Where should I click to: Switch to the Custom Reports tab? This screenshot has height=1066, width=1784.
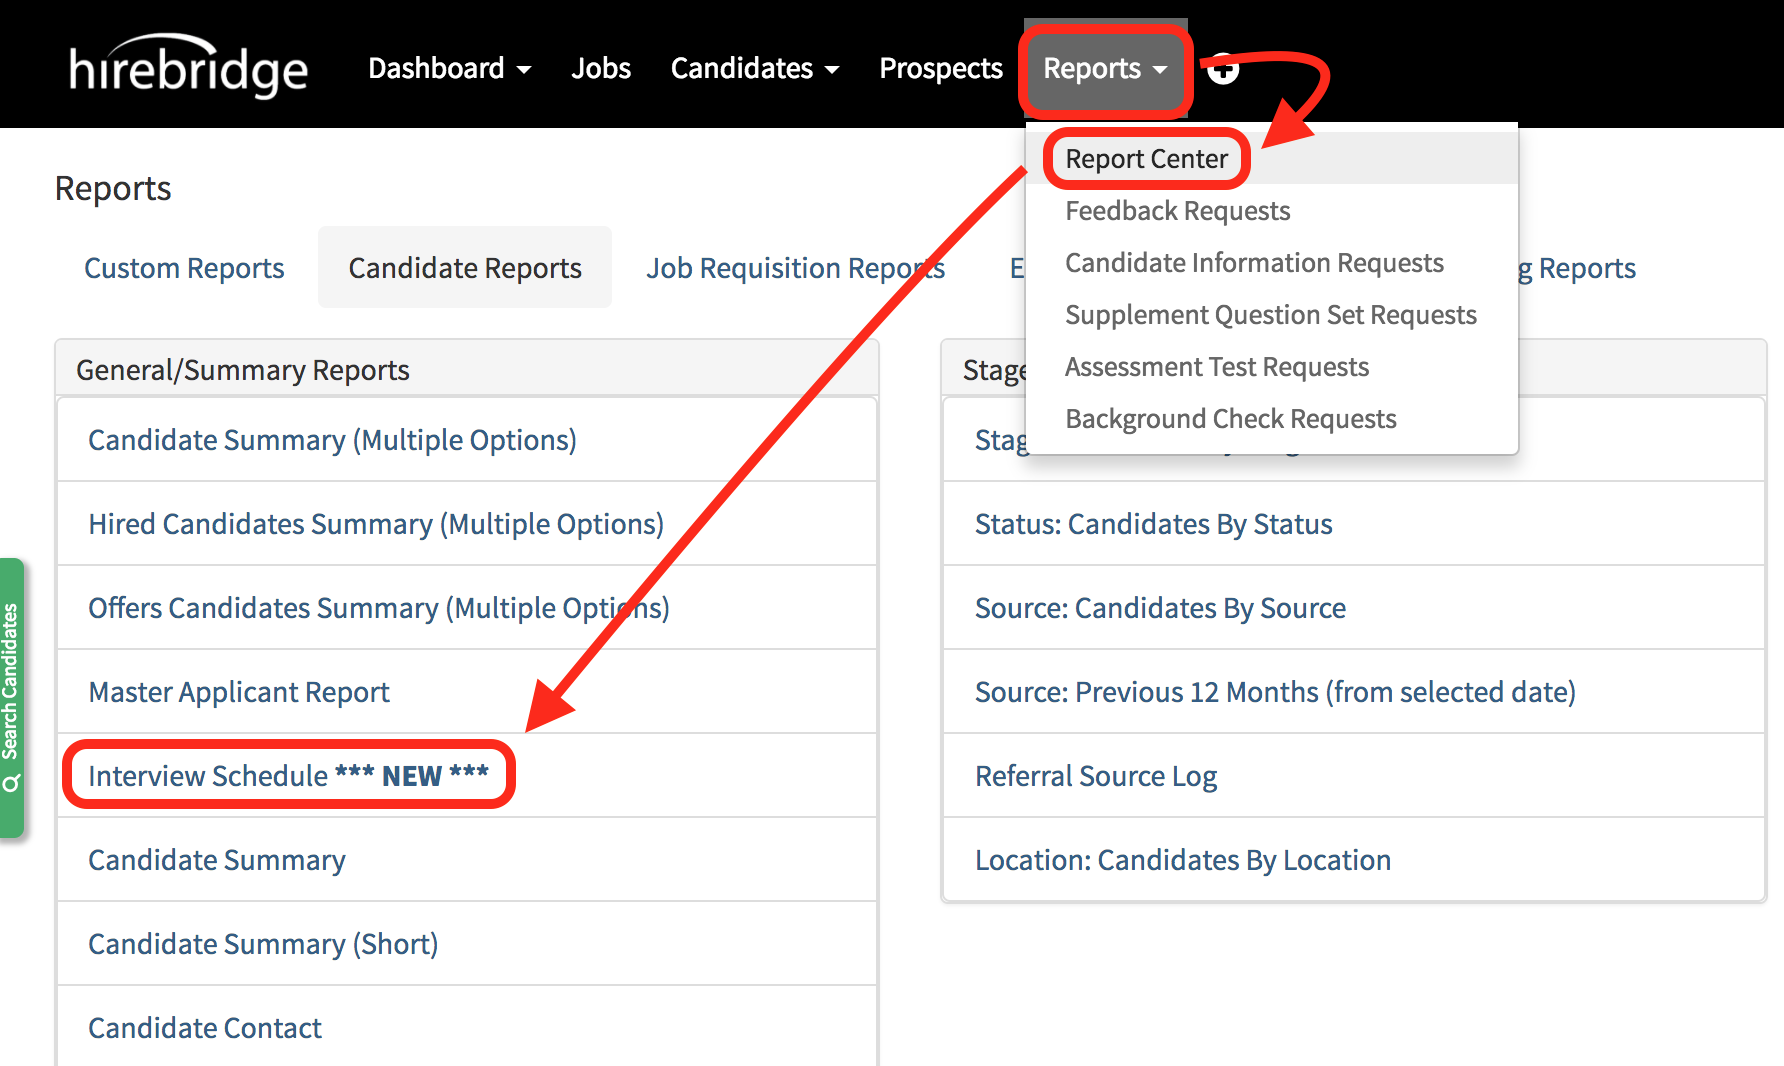click(x=184, y=267)
